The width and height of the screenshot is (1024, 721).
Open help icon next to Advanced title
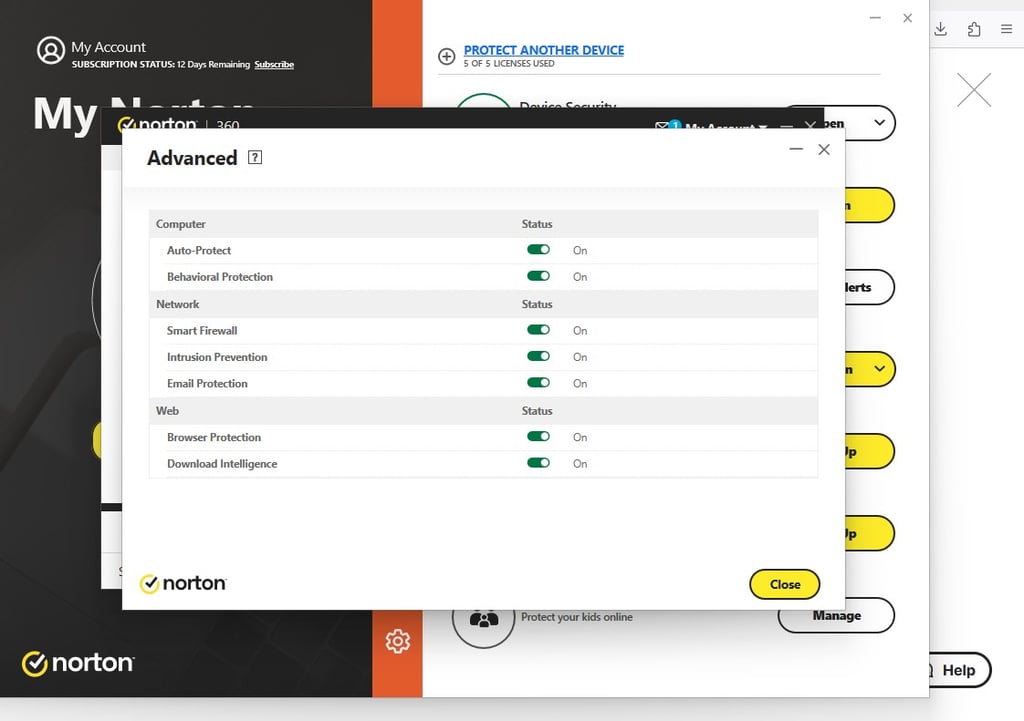(x=255, y=157)
